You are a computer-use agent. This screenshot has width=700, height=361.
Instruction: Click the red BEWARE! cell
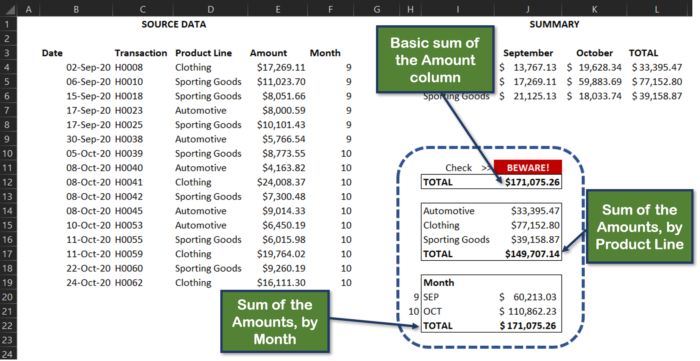[x=528, y=168]
